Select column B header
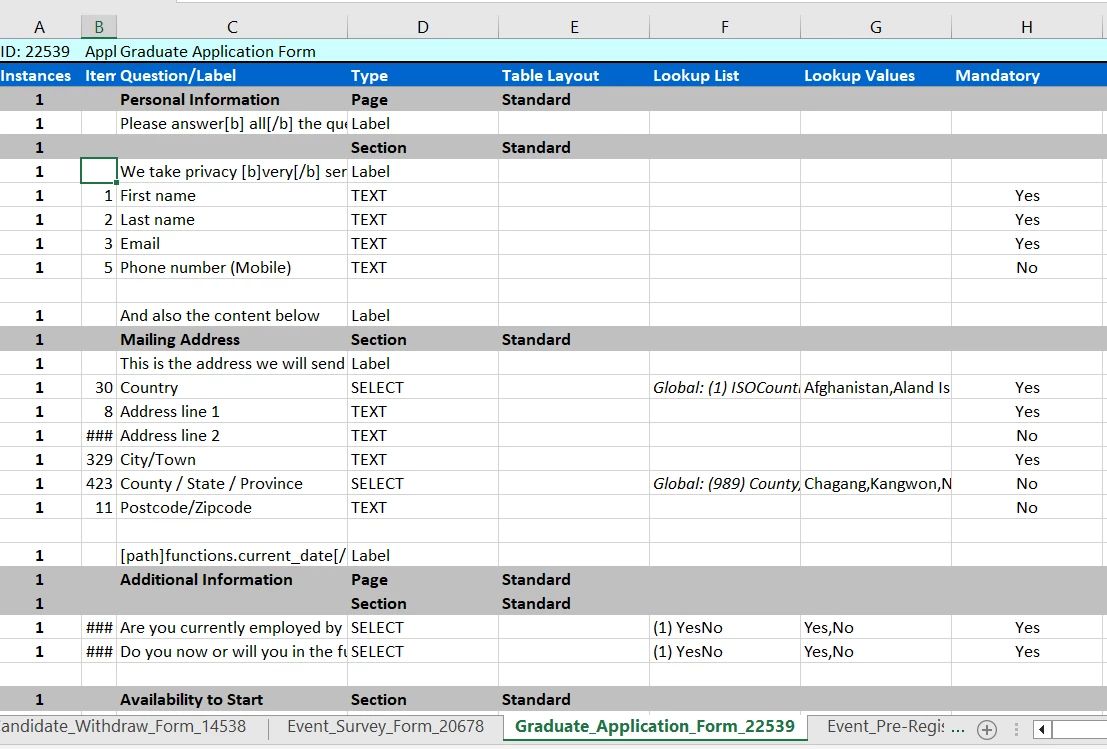 tap(99, 27)
